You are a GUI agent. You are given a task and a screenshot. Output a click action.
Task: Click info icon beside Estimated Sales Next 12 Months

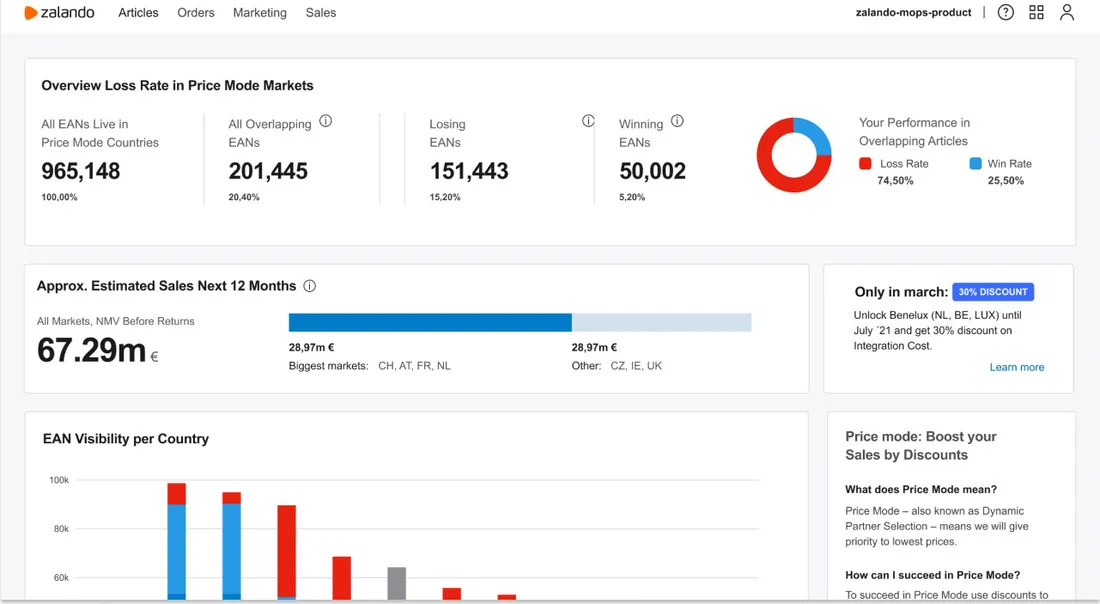(x=309, y=286)
